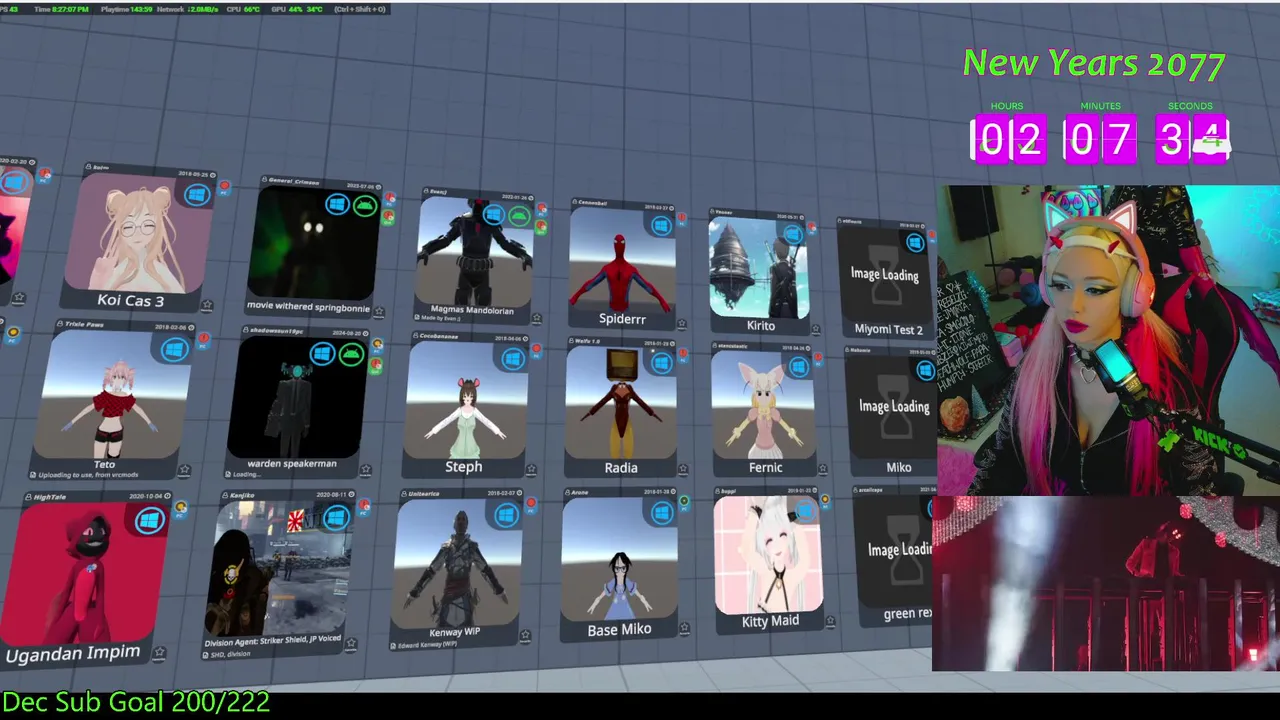Viewport: 1280px width, 720px height.
Task: Click Windows platform icon on movie withered springbonnie card
Action: pyautogui.click(x=337, y=205)
